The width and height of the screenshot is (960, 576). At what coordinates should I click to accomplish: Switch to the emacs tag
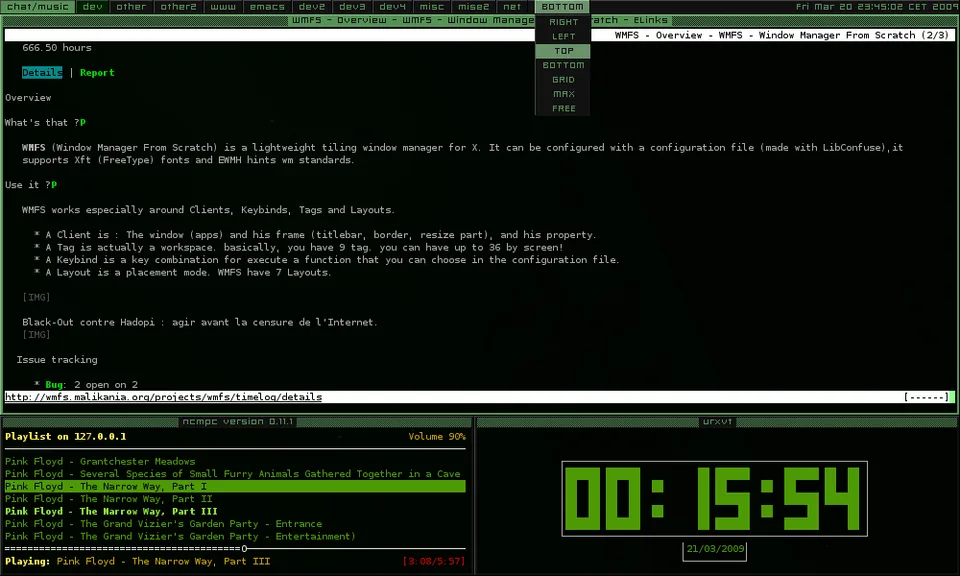(267, 7)
